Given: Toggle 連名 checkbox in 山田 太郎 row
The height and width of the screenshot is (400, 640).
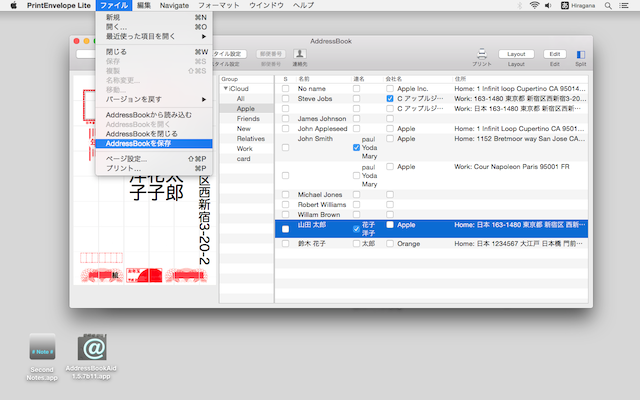Looking at the screenshot, I should 356,229.
